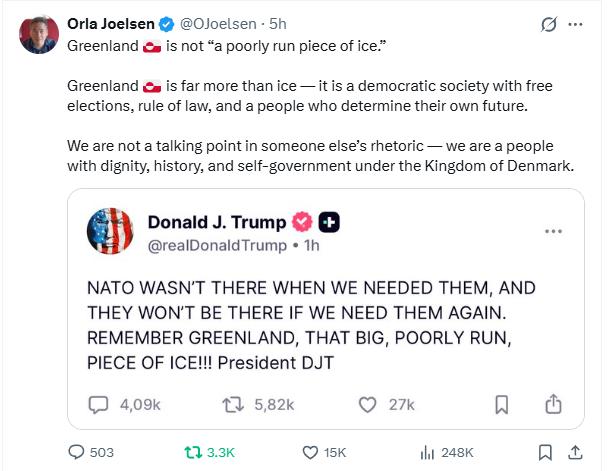Click the quoted post's 27k heart icon

point(367,404)
